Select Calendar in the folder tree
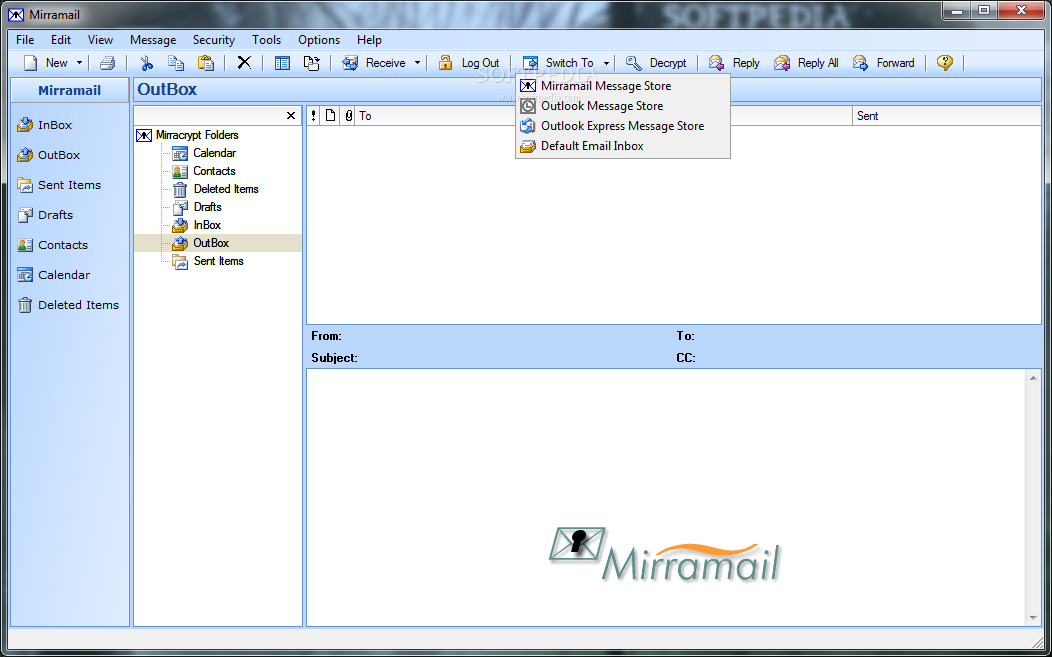 204,153
